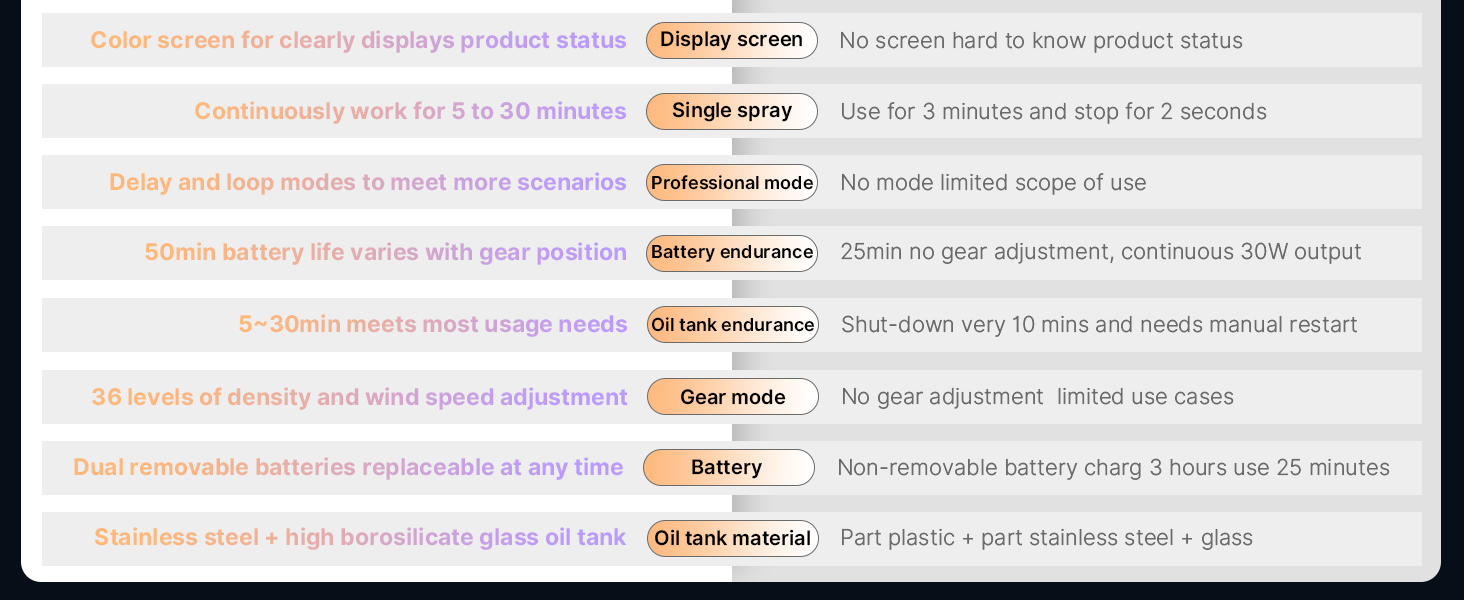Viewport: 1464px width, 600px height.
Task: Select the Oil tank material pill
Action: pyautogui.click(x=733, y=538)
